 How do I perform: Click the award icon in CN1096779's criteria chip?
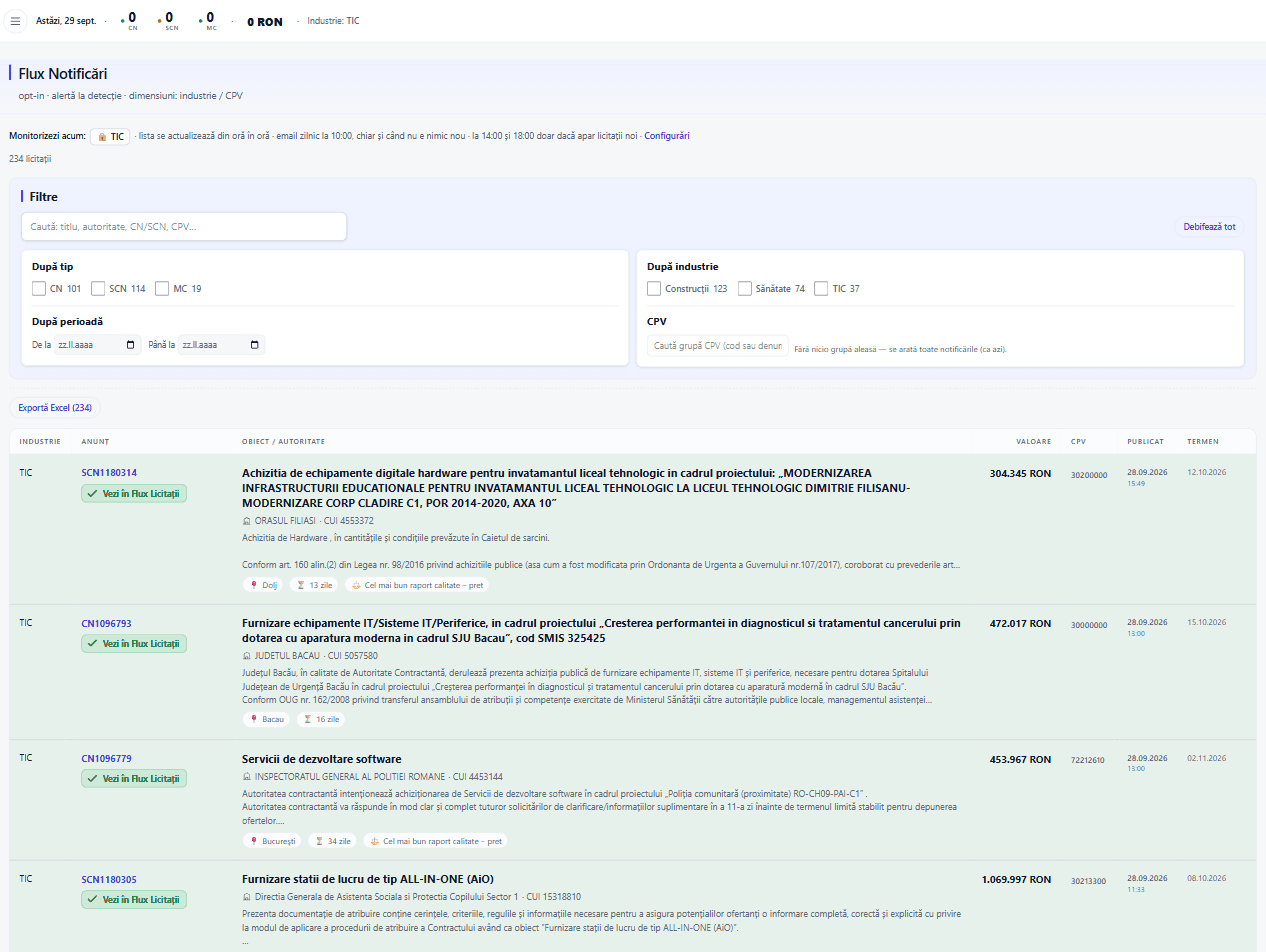tap(374, 841)
